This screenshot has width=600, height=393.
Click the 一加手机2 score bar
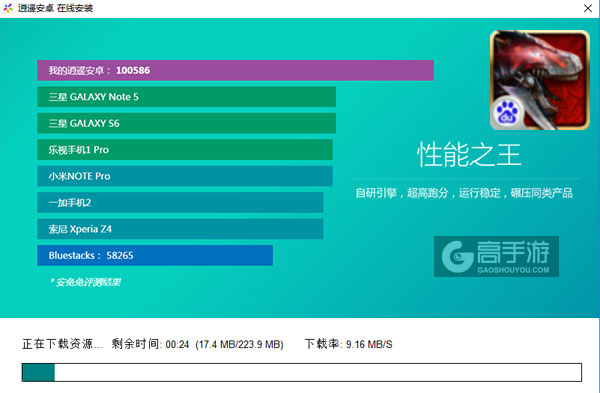click(x=180, y=202)
